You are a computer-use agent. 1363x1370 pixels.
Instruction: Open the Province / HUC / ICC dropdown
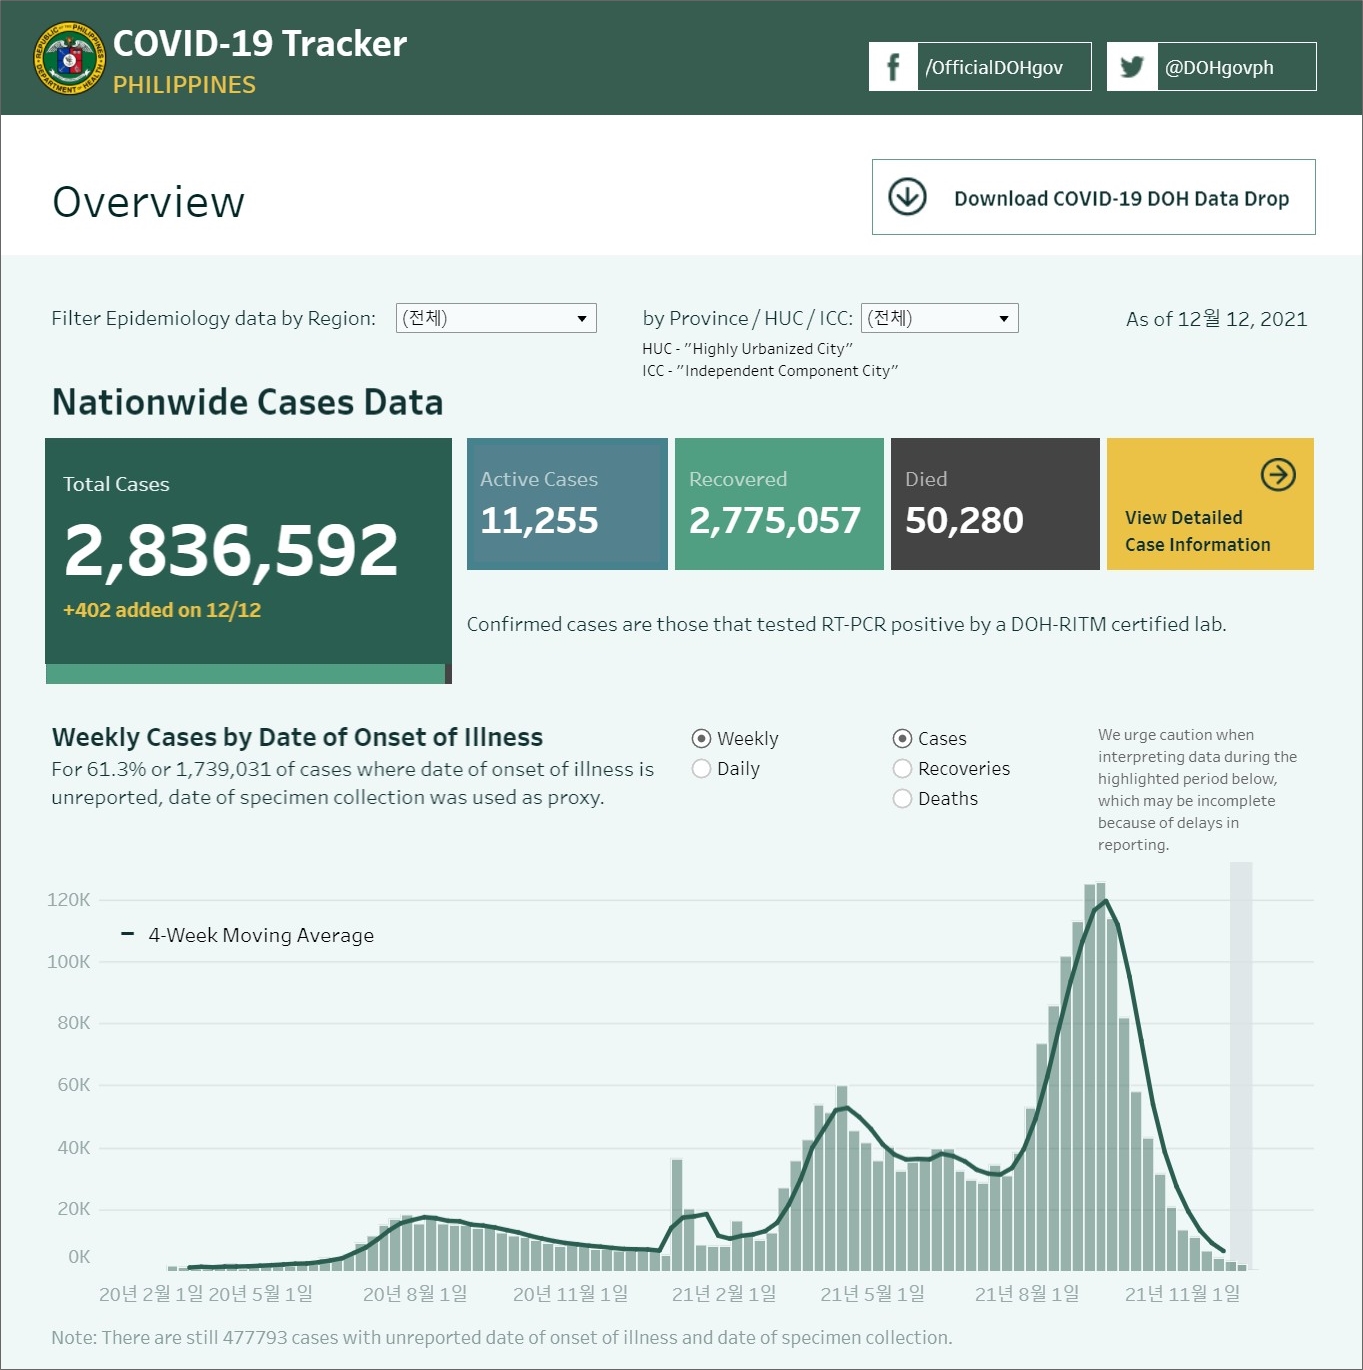[939, 318]
